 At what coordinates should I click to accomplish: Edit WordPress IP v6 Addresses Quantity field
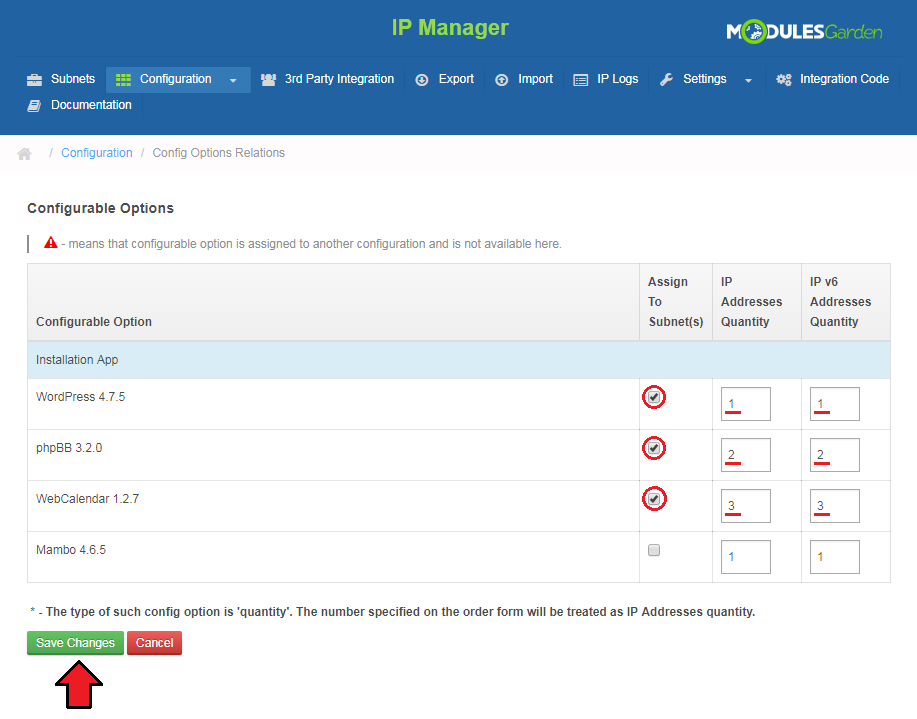(835, 404)
